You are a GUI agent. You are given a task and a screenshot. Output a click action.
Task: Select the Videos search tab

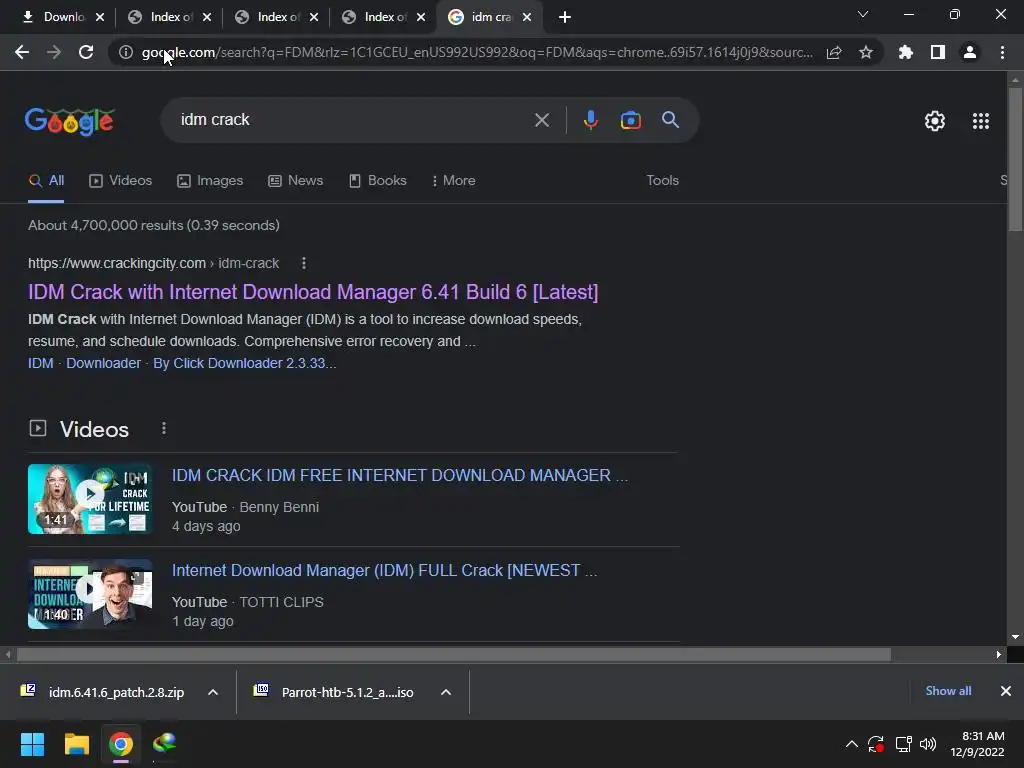click(x=121, y=181)
